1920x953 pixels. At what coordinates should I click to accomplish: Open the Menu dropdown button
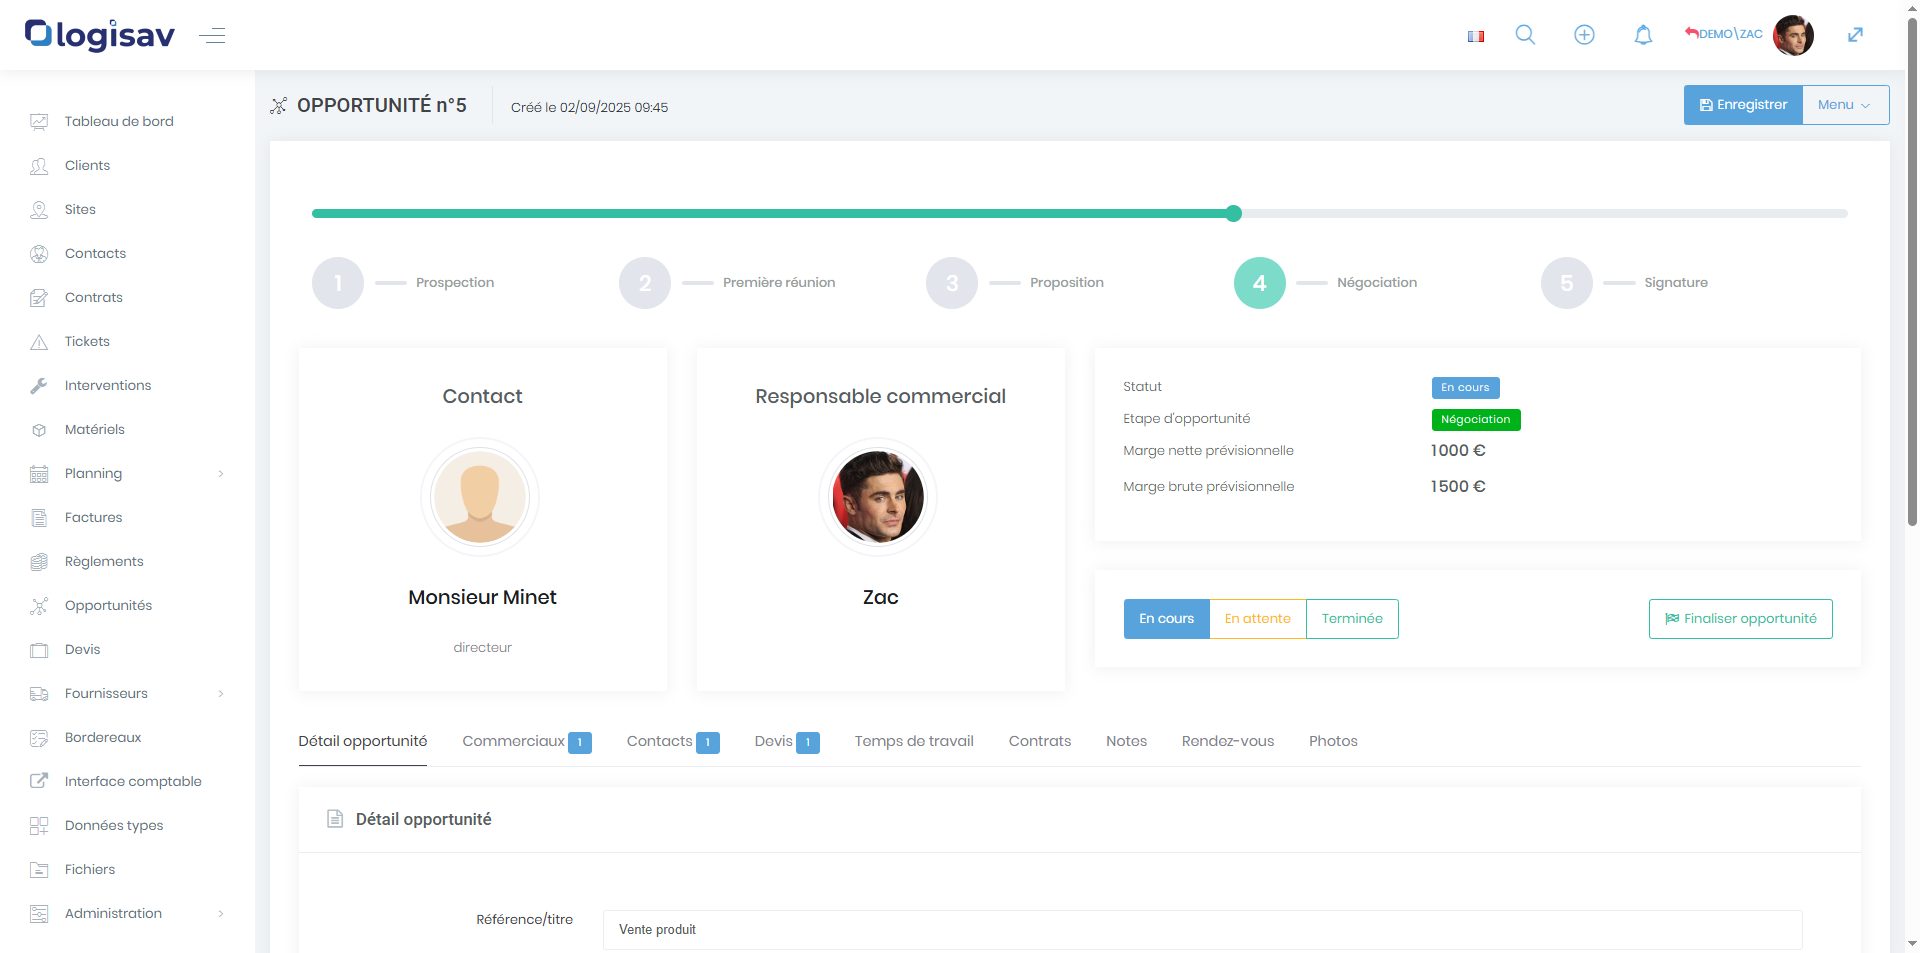pos(1845,105)
